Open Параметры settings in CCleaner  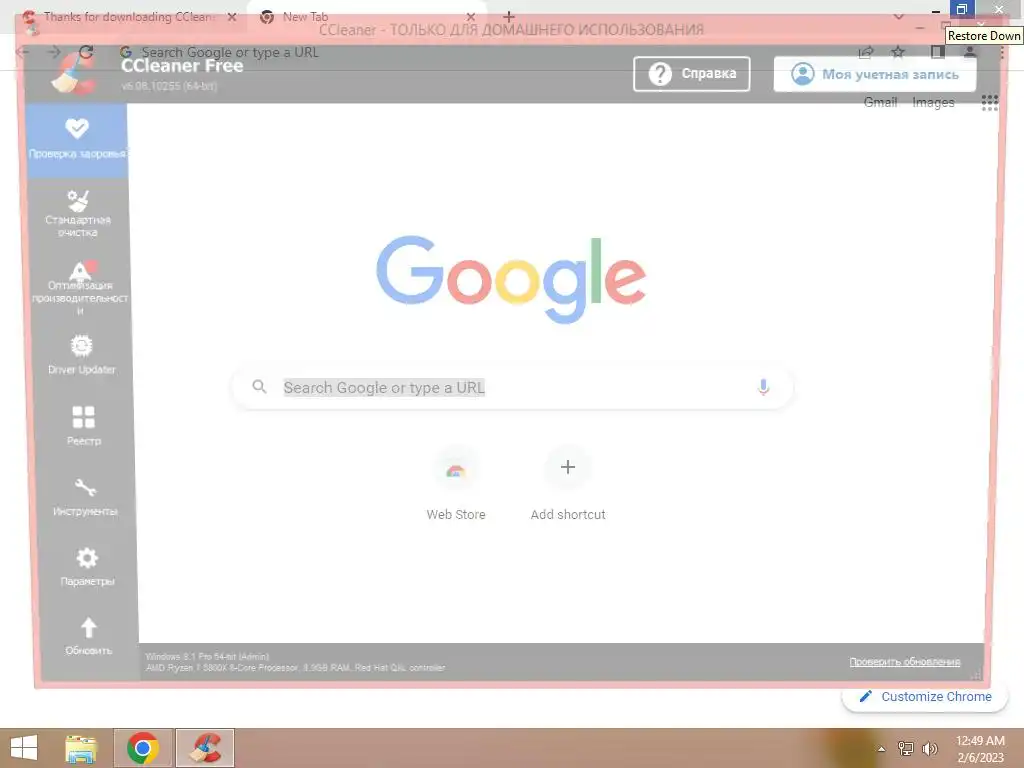click(87, 567)
